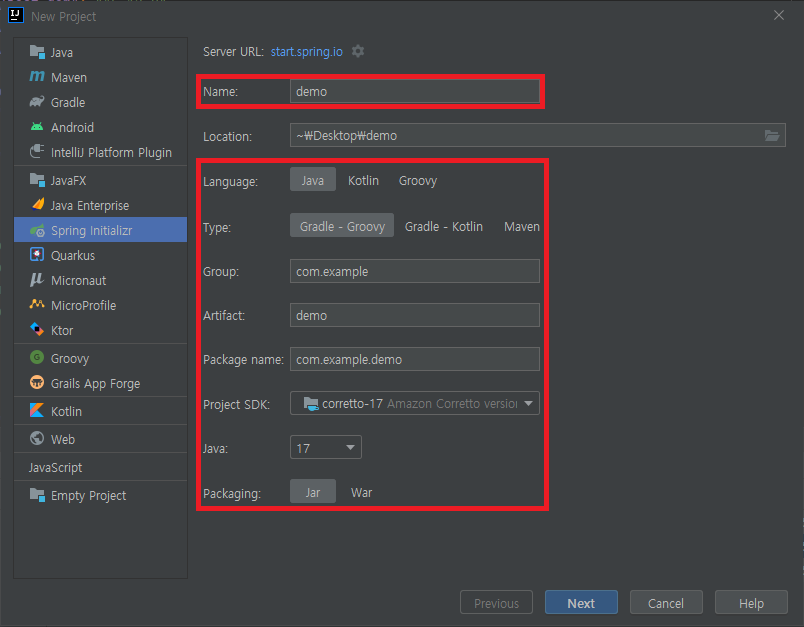Click the Java project type icon
This screenshot has height=627, width=804.
pyautogui.click(x=37, y=52)
